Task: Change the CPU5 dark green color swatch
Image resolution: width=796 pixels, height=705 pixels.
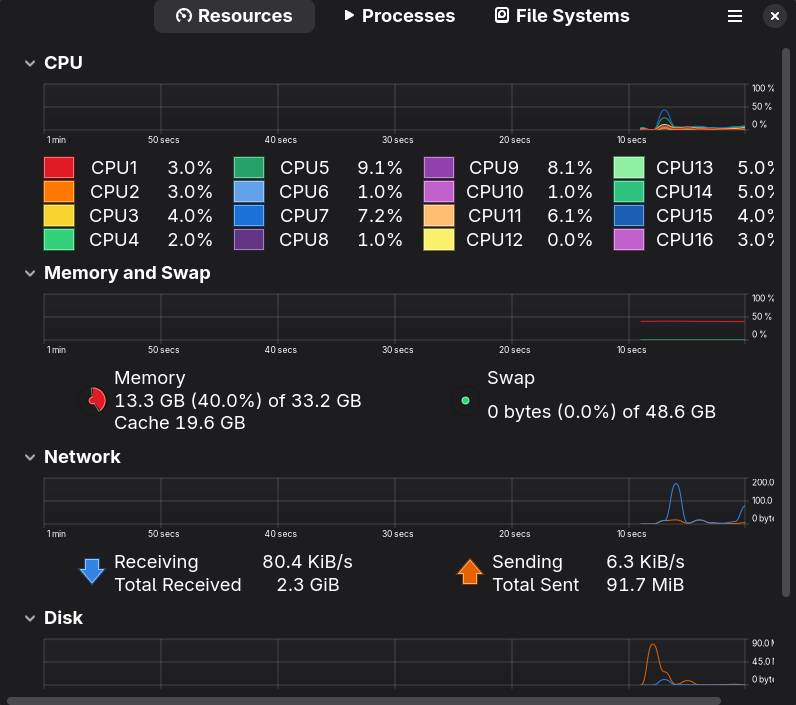Action: pos(249,167)
